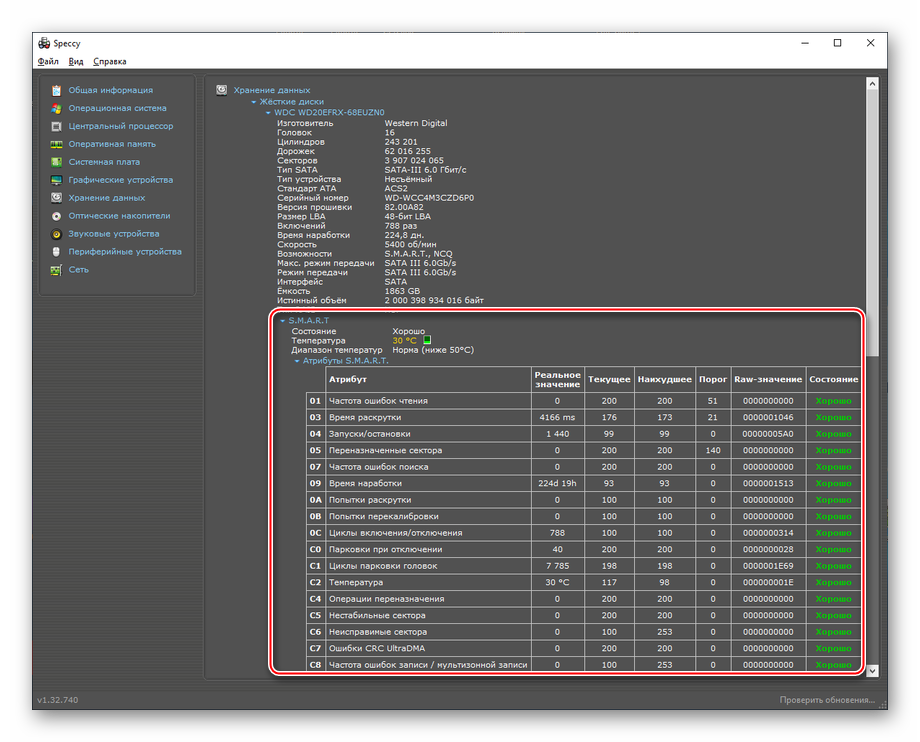Open the Справка menu
The width and height of the screenshot is (920, 742).
click(109, 61)
